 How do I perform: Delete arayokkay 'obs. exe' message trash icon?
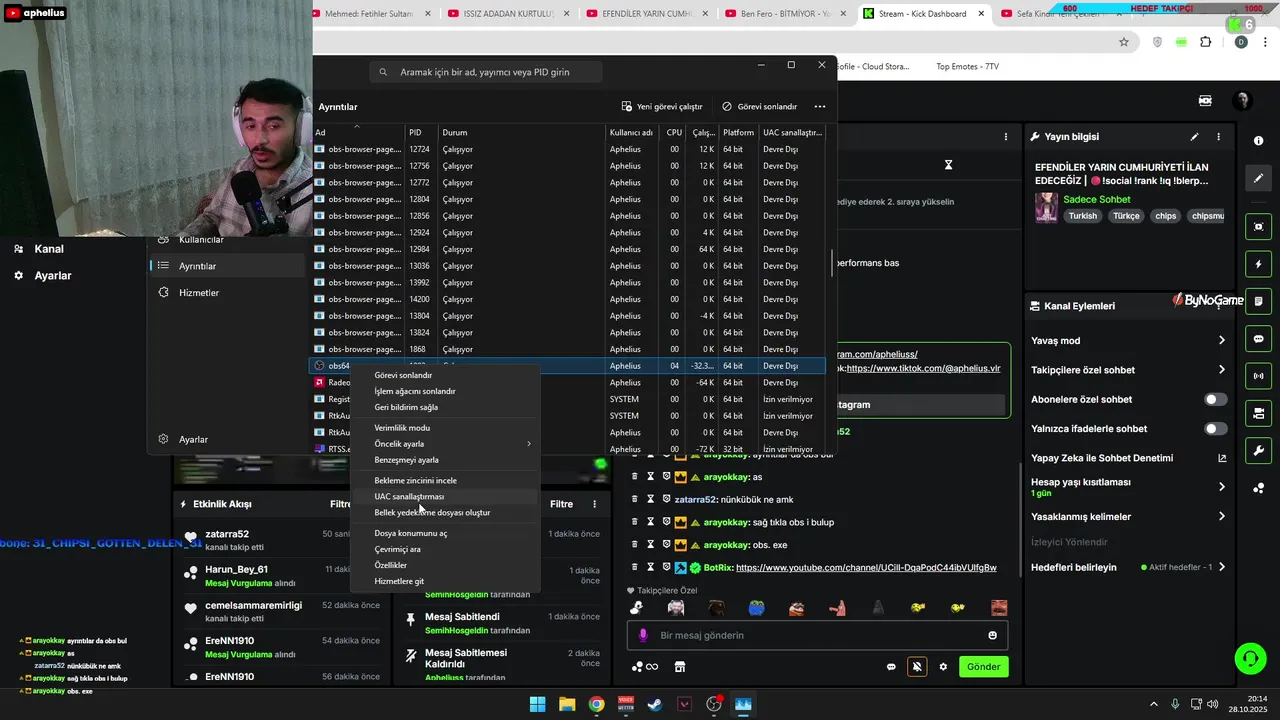coord(634,545)
